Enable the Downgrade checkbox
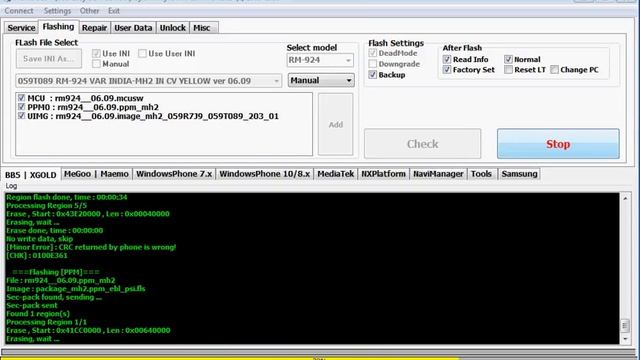Viewport: 640px width, 360px height. [373, 64]
